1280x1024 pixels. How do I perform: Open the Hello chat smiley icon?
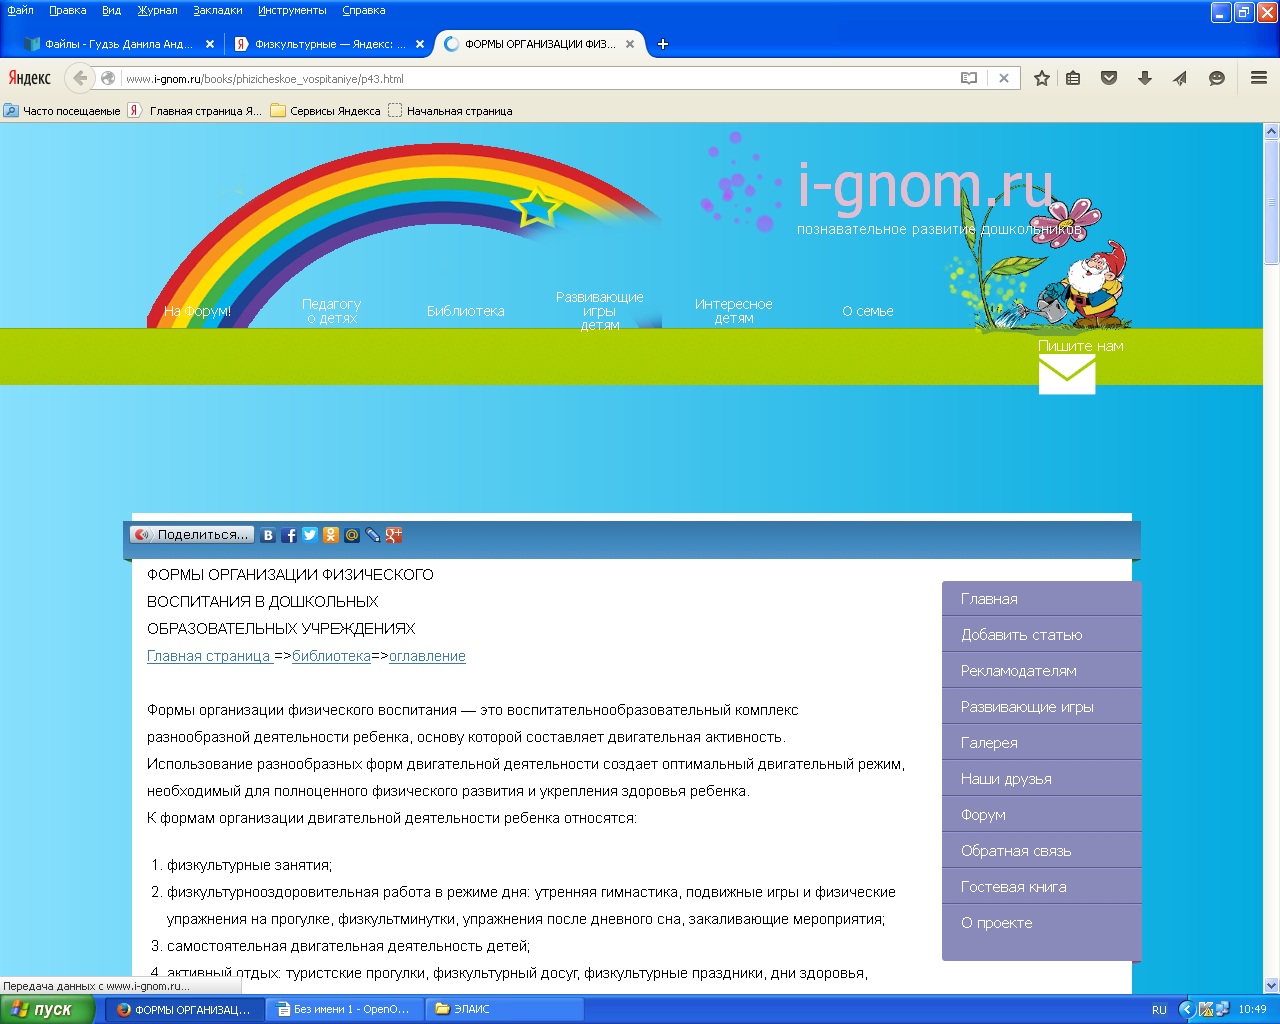[1217, 78]
